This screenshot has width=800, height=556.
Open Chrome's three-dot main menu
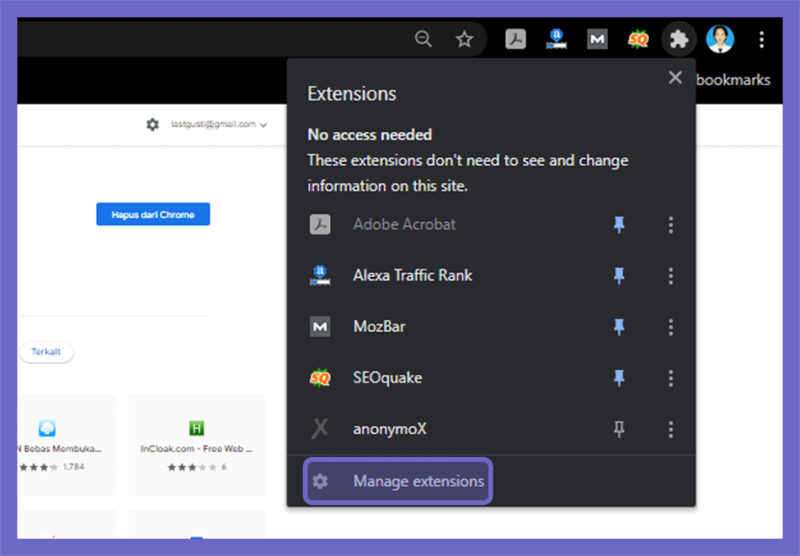tap(761, 39)
